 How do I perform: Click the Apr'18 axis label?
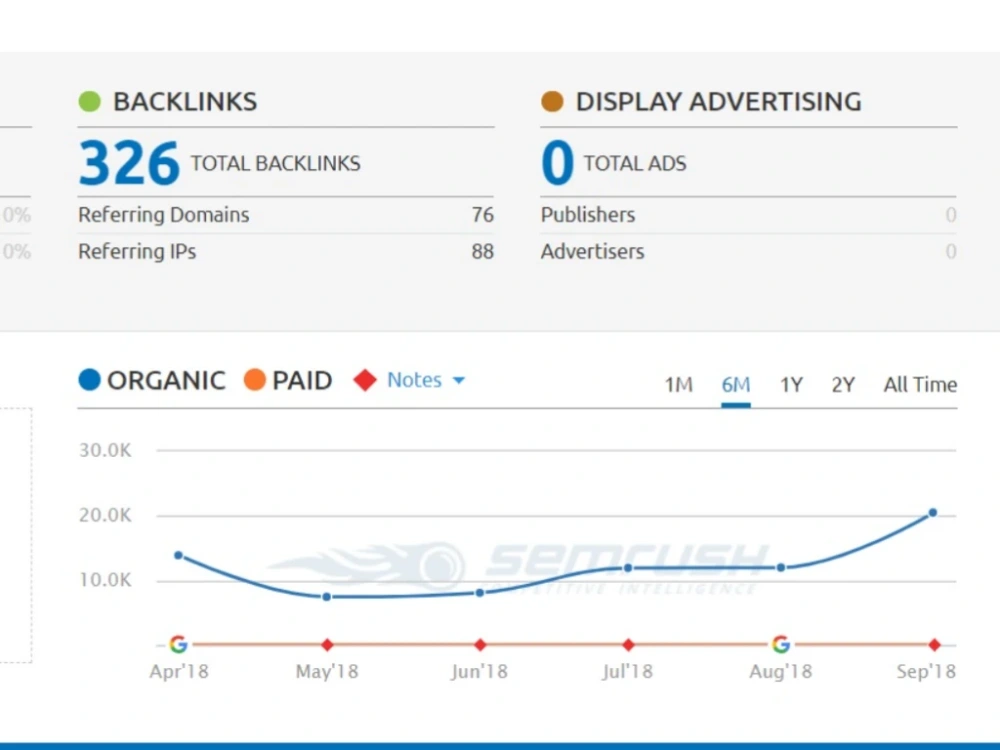(179, 672)
